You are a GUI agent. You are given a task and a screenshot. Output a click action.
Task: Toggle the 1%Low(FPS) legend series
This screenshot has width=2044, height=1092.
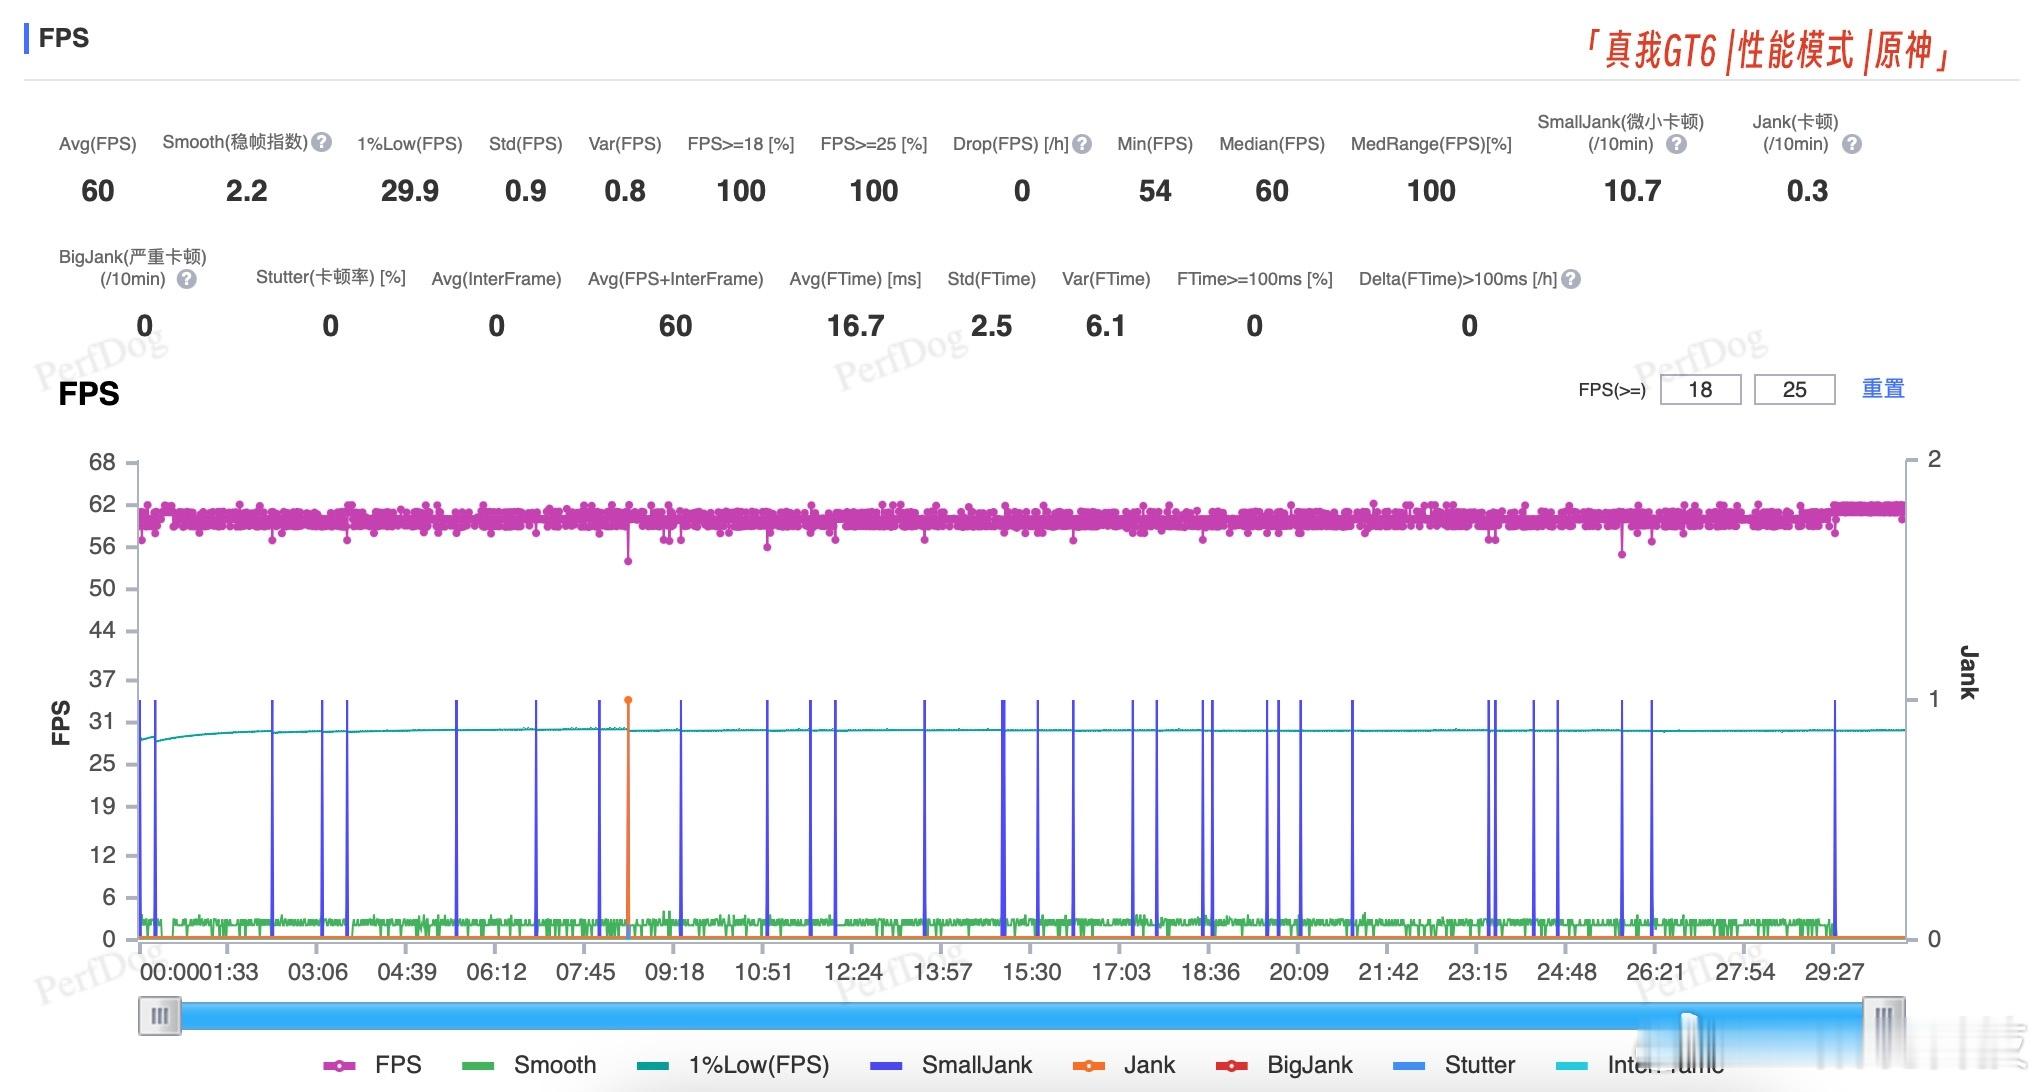[x=733, y=1065]
